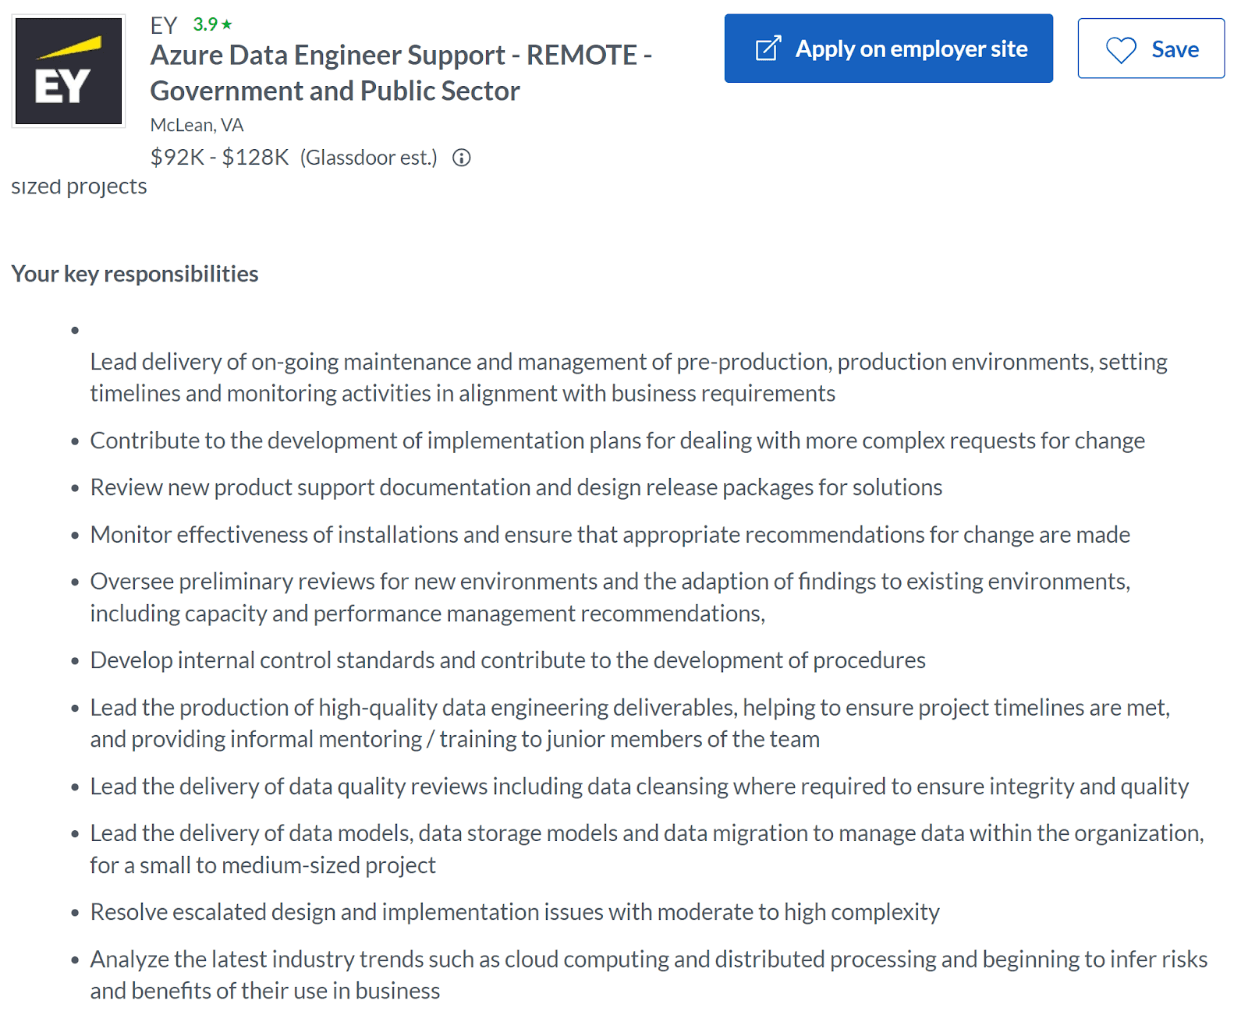Click the first bullet about pre-production environments
This screenshot has height=1010, width=1251.
pos(628,377)
